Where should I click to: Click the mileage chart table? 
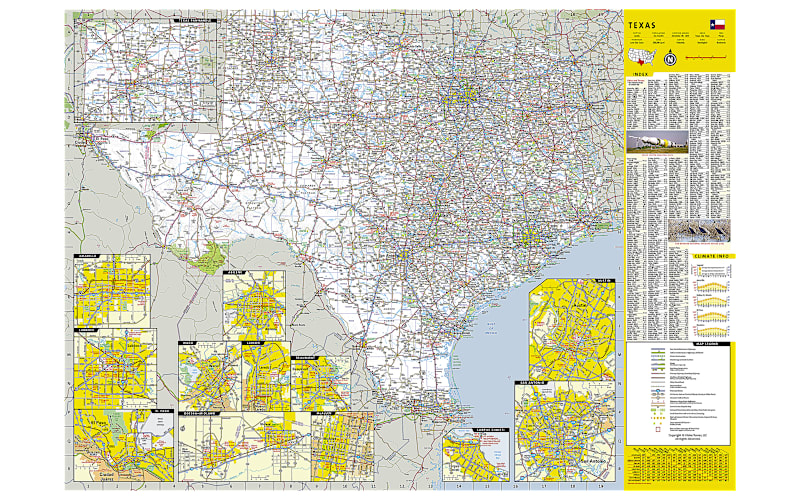pos(679,467)
